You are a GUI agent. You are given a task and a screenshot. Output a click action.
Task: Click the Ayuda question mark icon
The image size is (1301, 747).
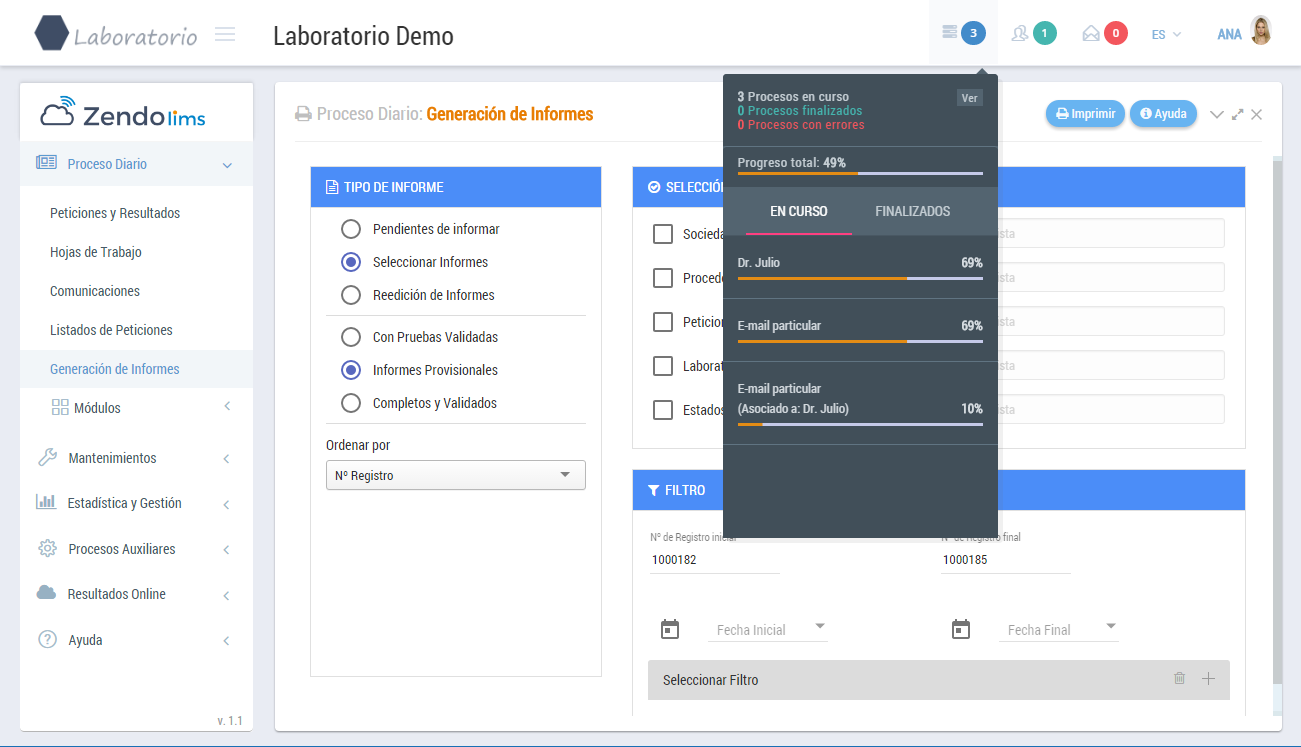pyautogui.click(x=47, y=639)
